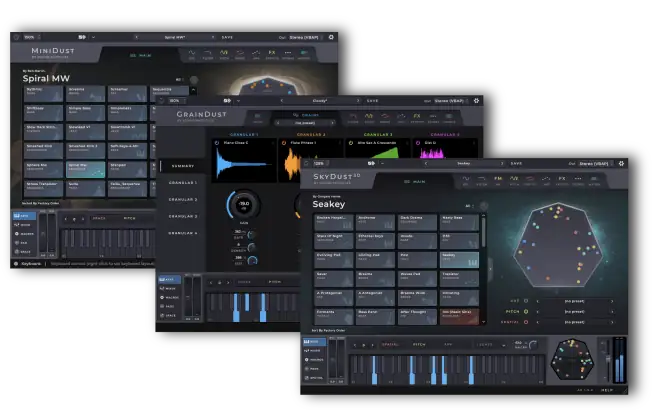Click the SkyDust preset favorite circle button
This screenshot has height=410, width=660.
pyautogui.click(x=484, y=206)
